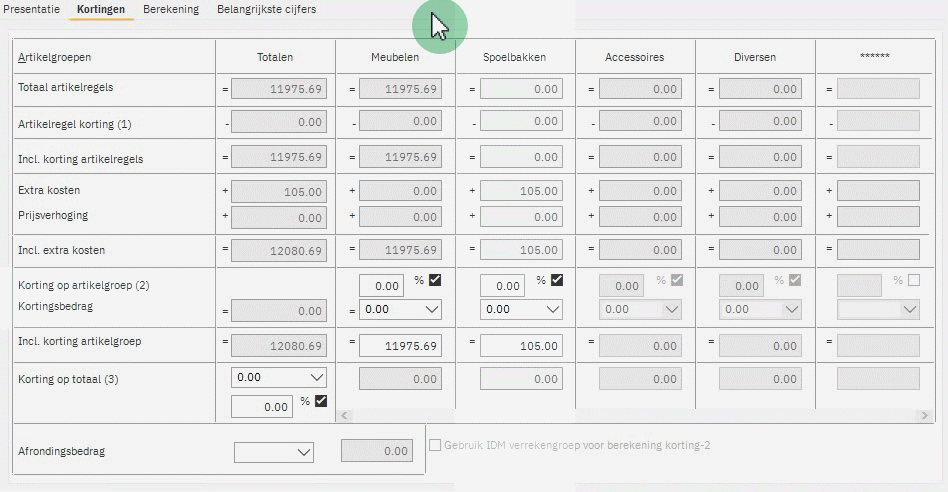Open Korting op totaal dropdown
The image size is (948, 492).
[x=279, y=377]
